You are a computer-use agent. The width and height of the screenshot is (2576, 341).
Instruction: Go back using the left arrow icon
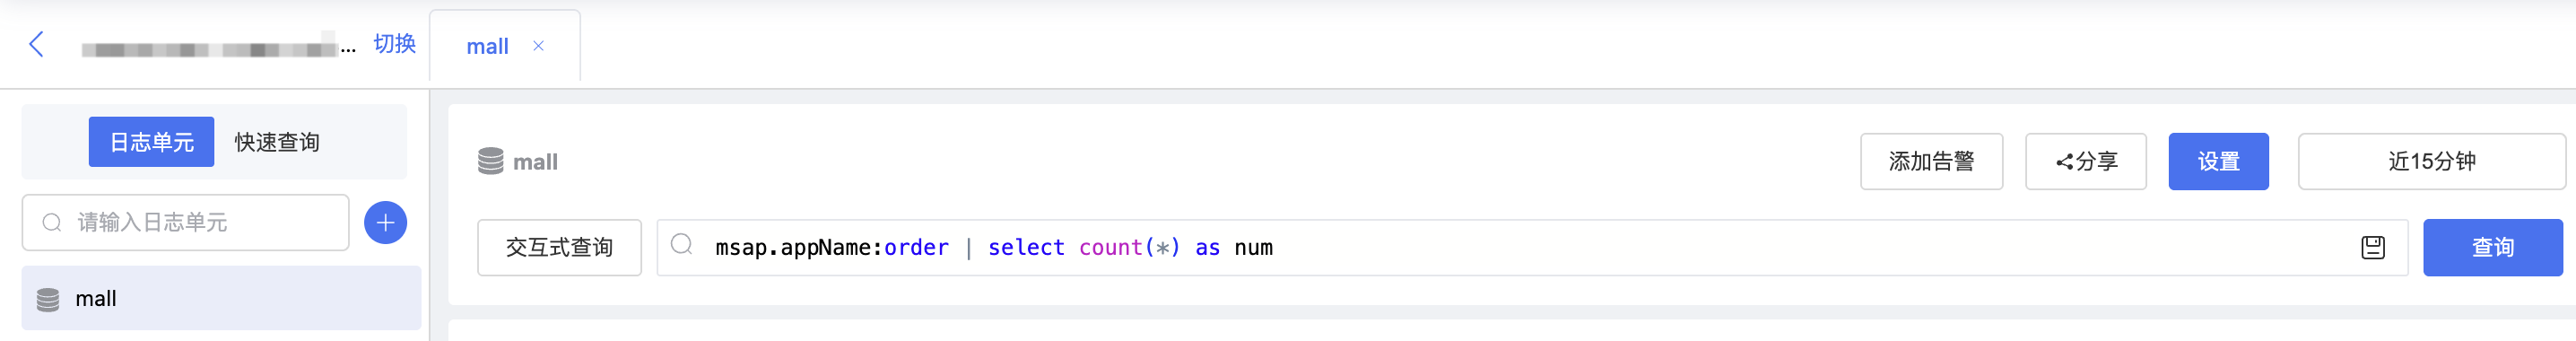[x=36, y=44]
